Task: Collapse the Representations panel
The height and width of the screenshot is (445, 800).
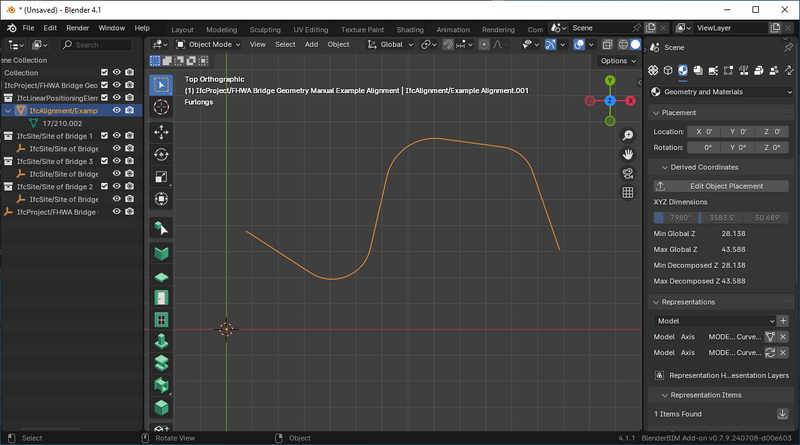Action: point(656,302)
